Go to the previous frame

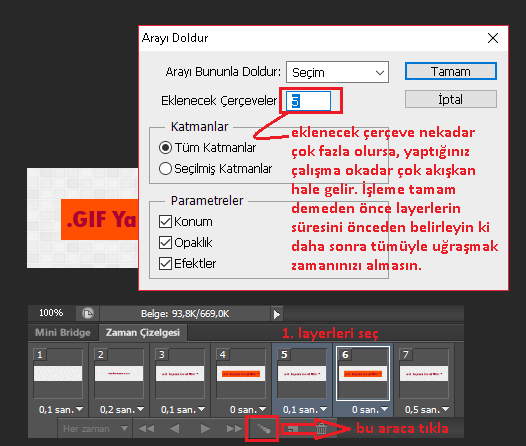click(174, 429)
